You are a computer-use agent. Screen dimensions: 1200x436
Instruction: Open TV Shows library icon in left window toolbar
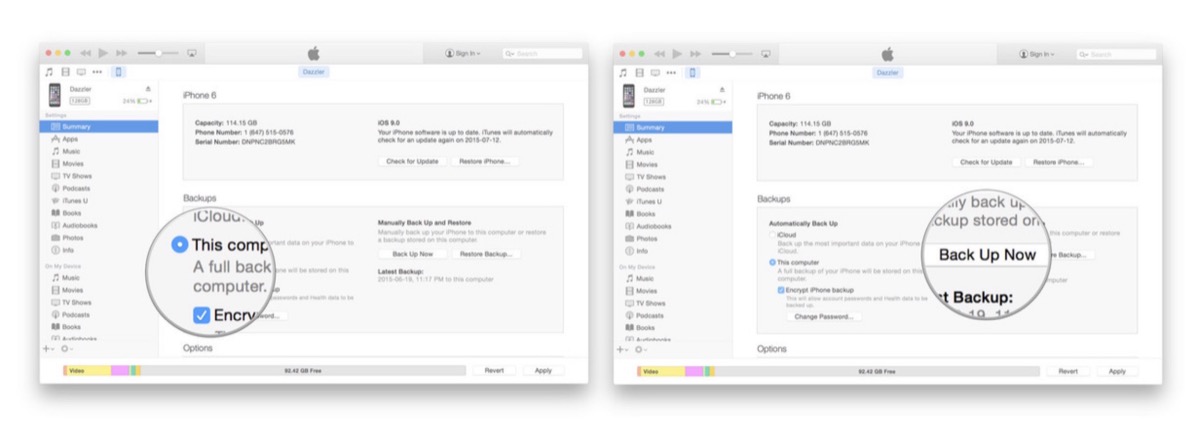tap(81, 72)
